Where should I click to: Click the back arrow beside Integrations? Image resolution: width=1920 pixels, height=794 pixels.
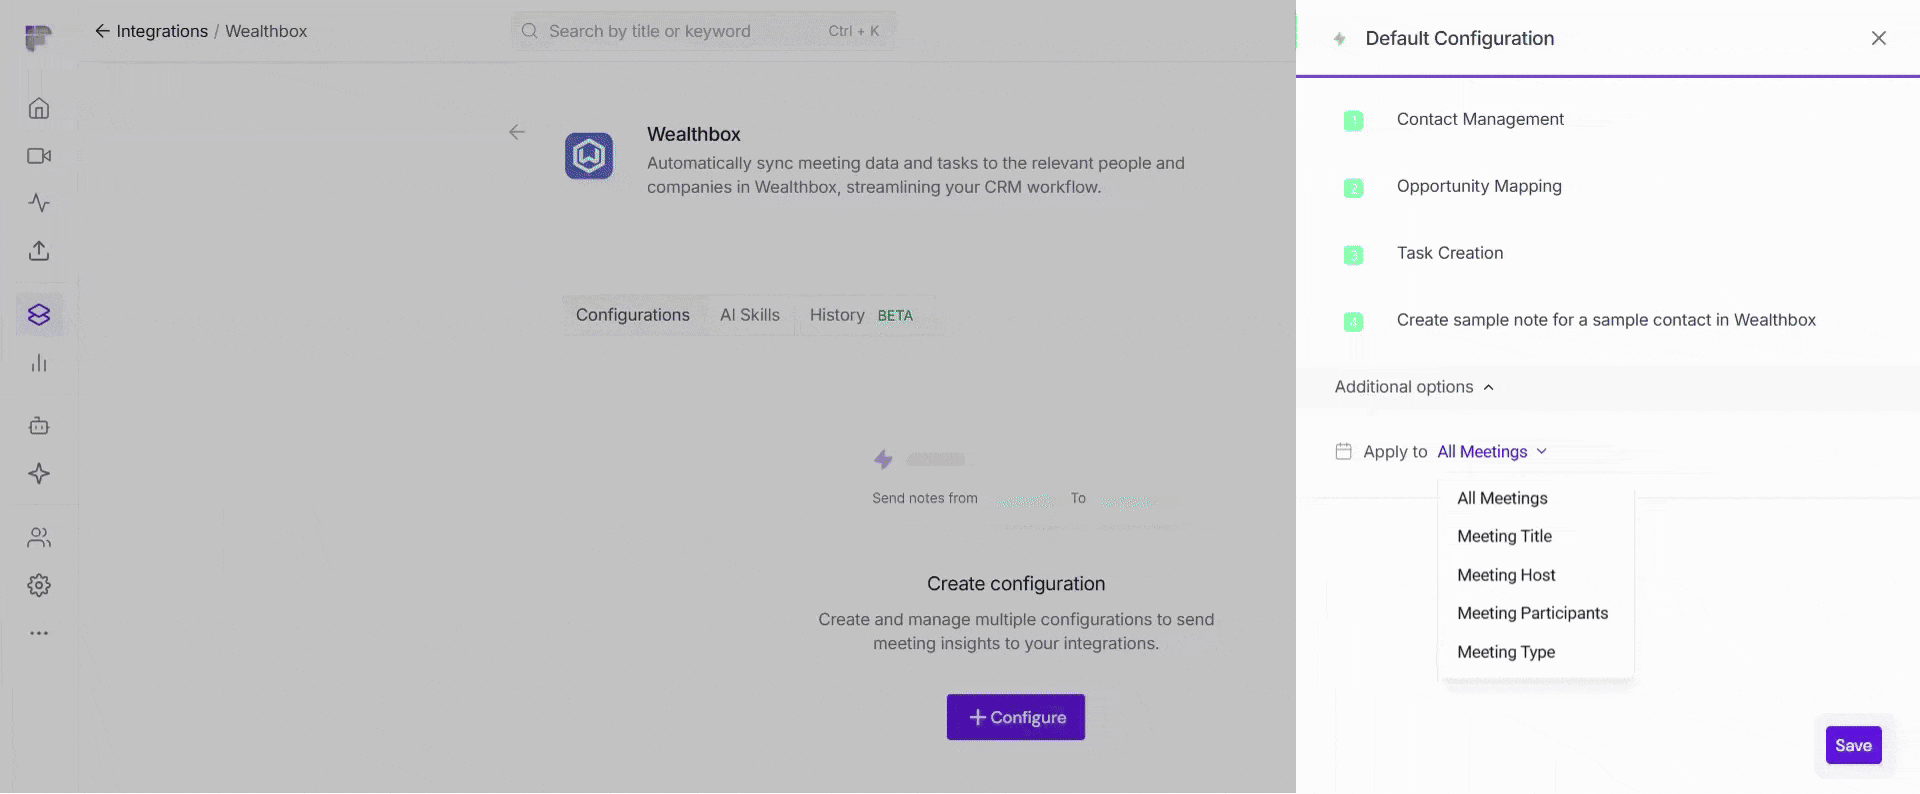click(x=102, y=31)
